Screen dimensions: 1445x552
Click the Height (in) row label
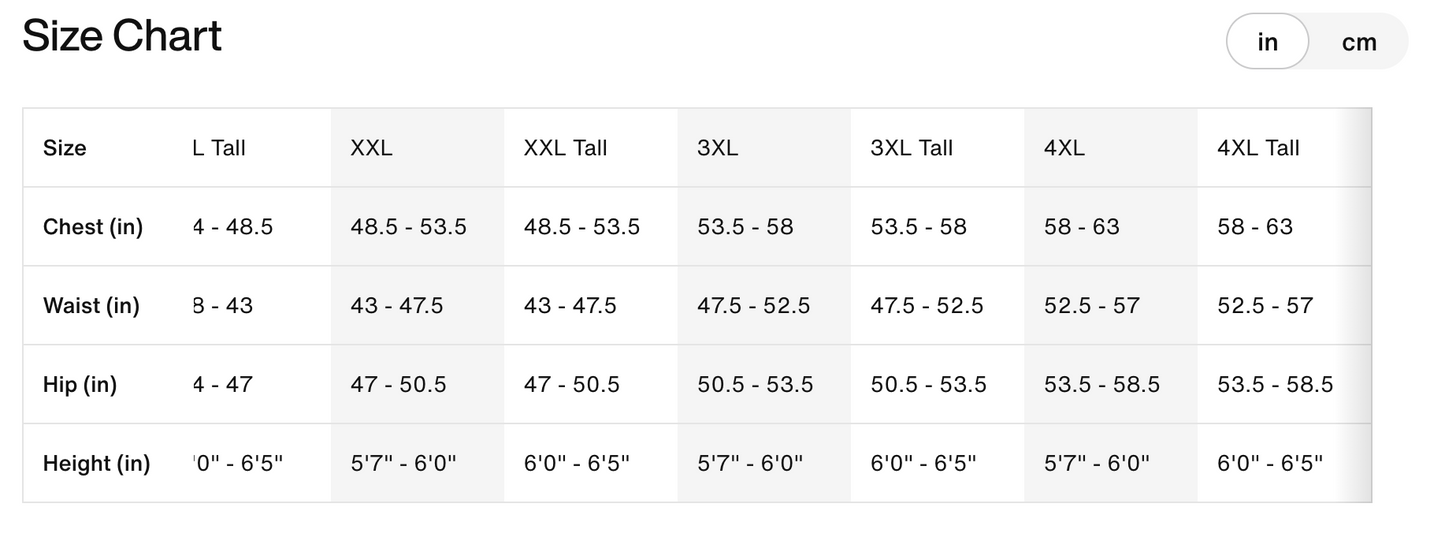96,463
